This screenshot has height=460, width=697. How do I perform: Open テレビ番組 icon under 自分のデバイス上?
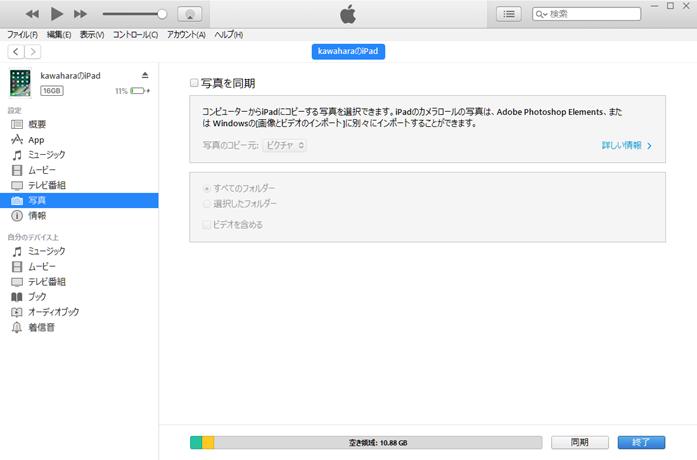point(17,282)
